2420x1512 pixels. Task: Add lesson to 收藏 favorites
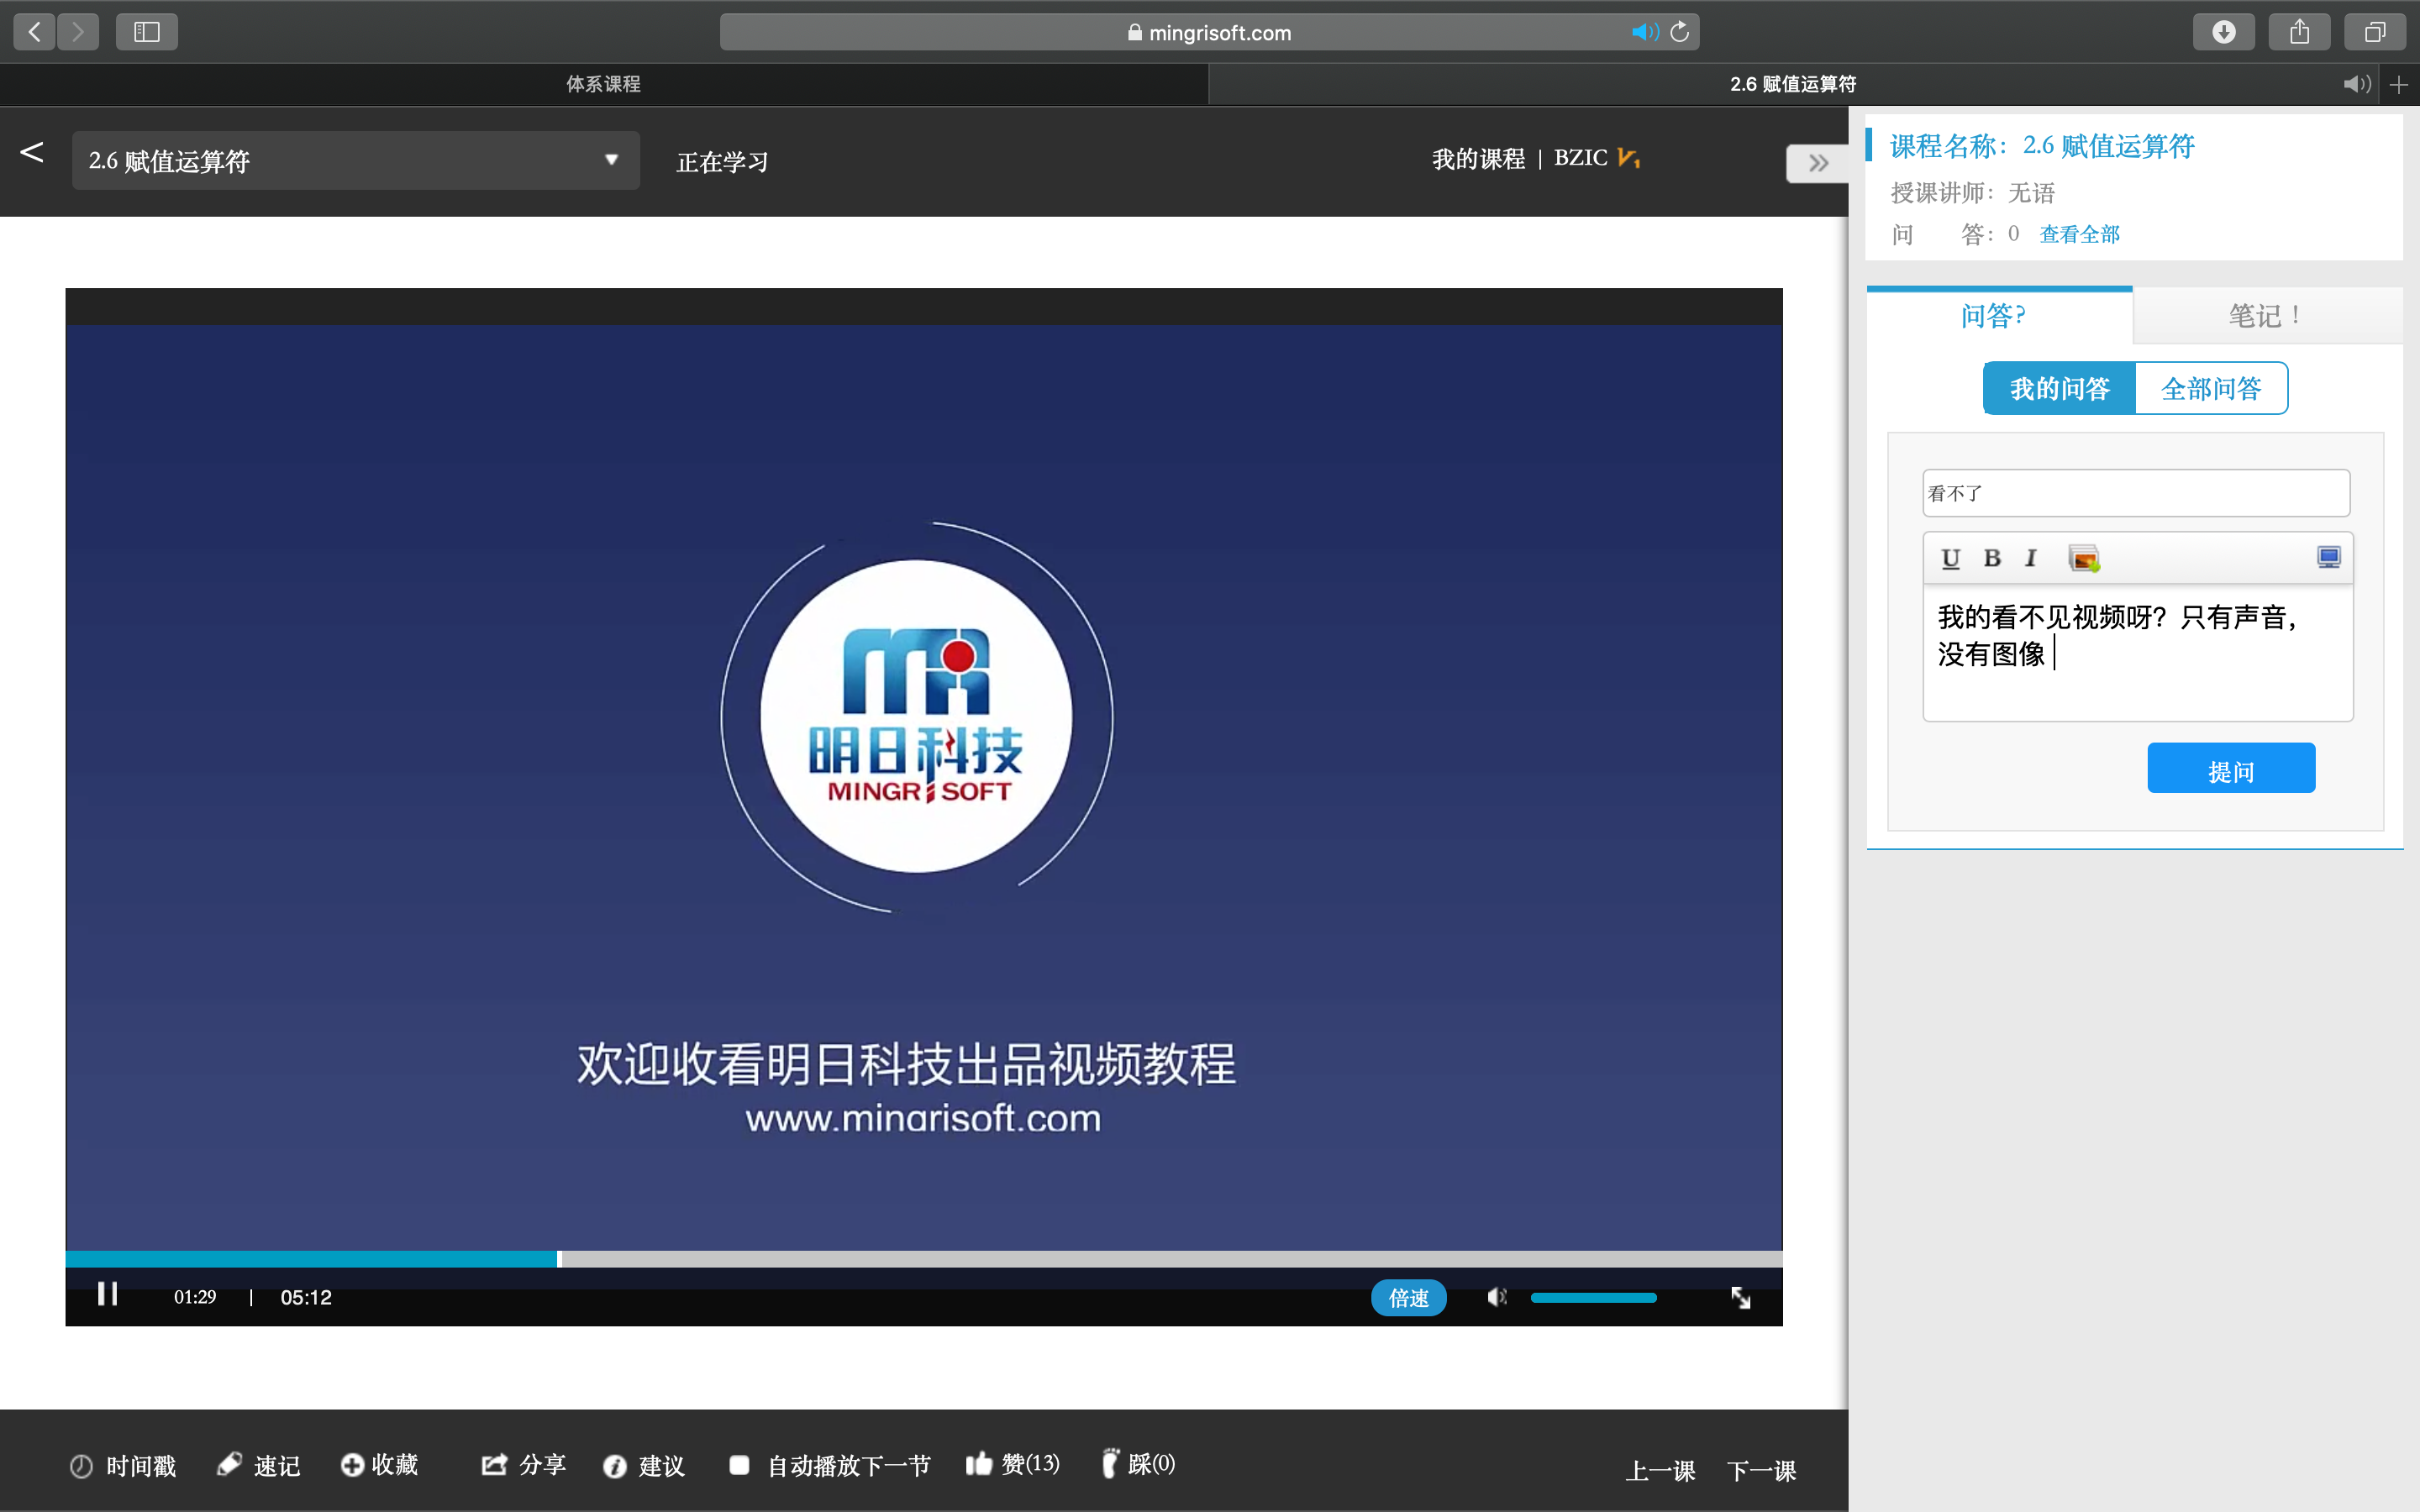coord(379,1465)
